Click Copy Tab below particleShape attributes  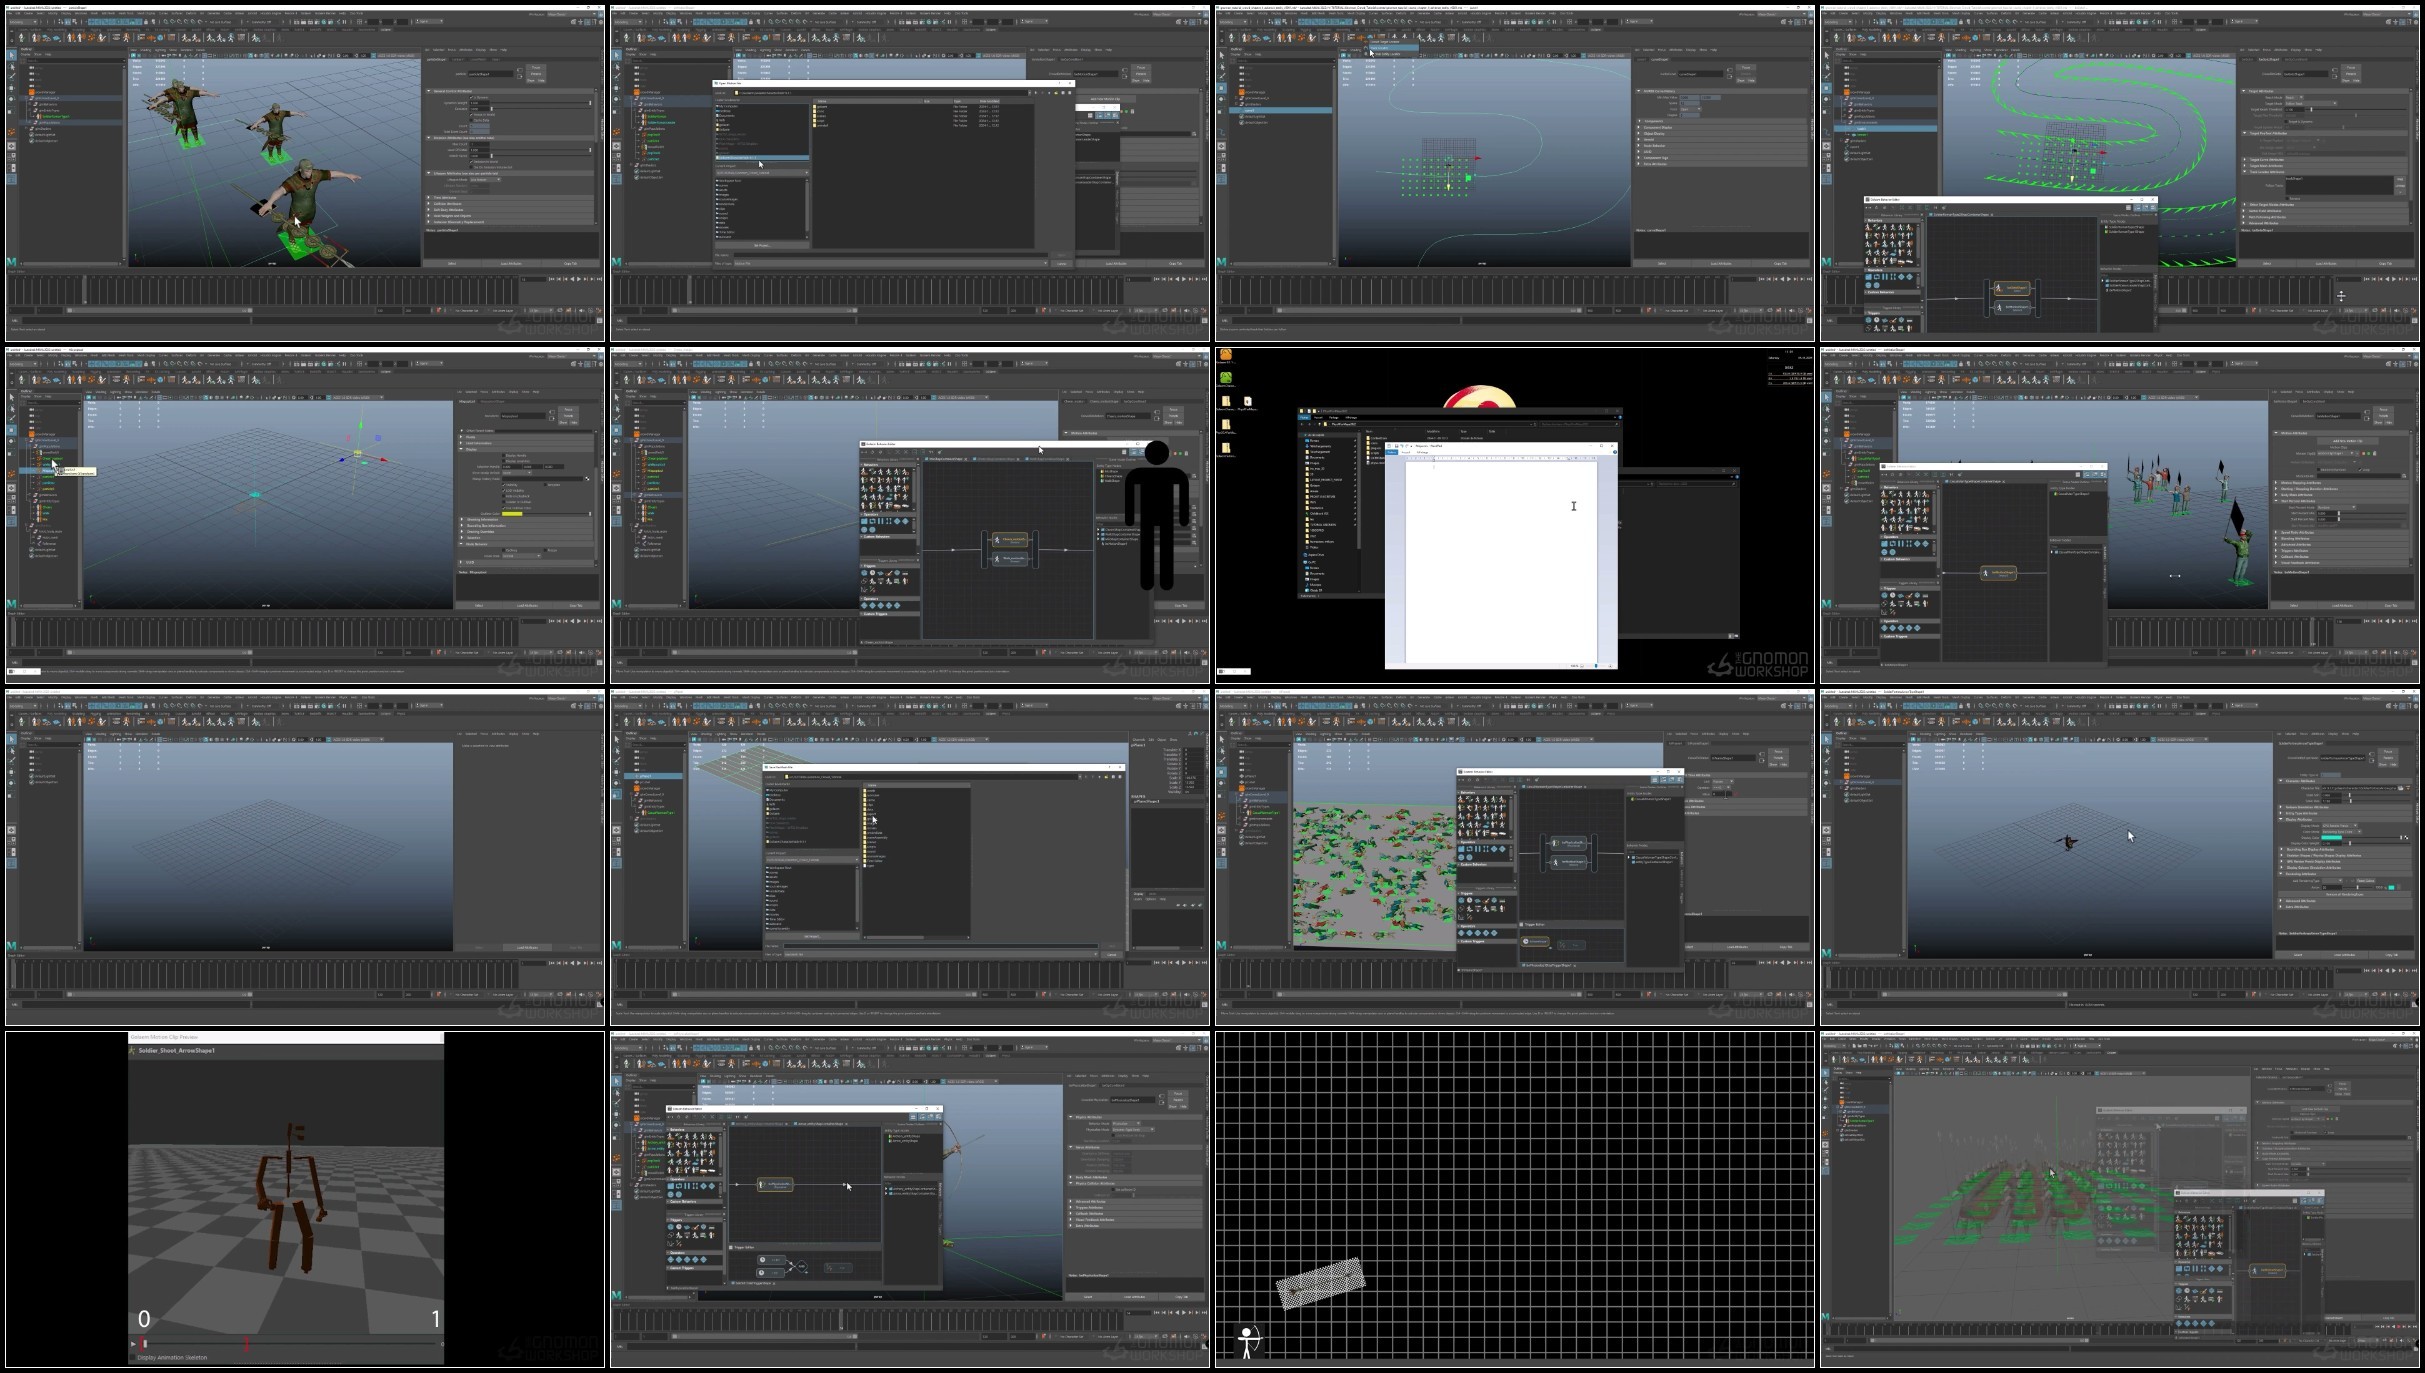[570, 264]
